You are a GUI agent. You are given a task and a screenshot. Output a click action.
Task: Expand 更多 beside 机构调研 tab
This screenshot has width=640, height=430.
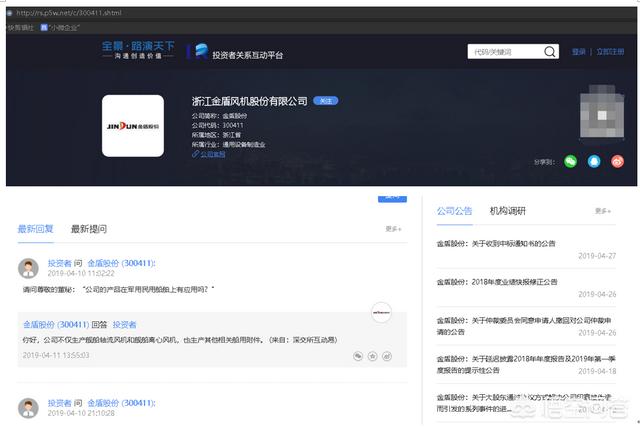(602, 211)
